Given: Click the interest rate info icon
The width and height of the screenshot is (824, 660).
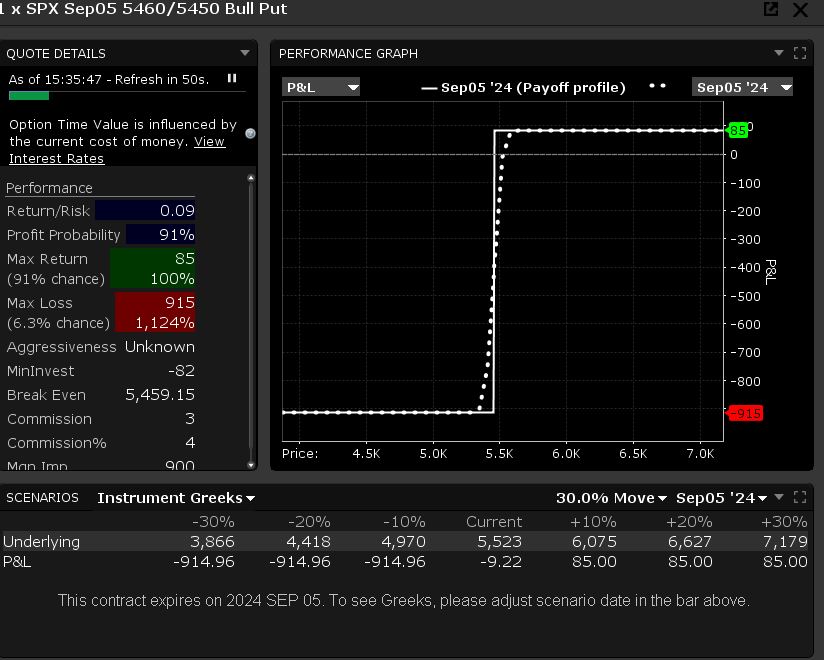Looking at the screenshot, I should click(250, 133).
